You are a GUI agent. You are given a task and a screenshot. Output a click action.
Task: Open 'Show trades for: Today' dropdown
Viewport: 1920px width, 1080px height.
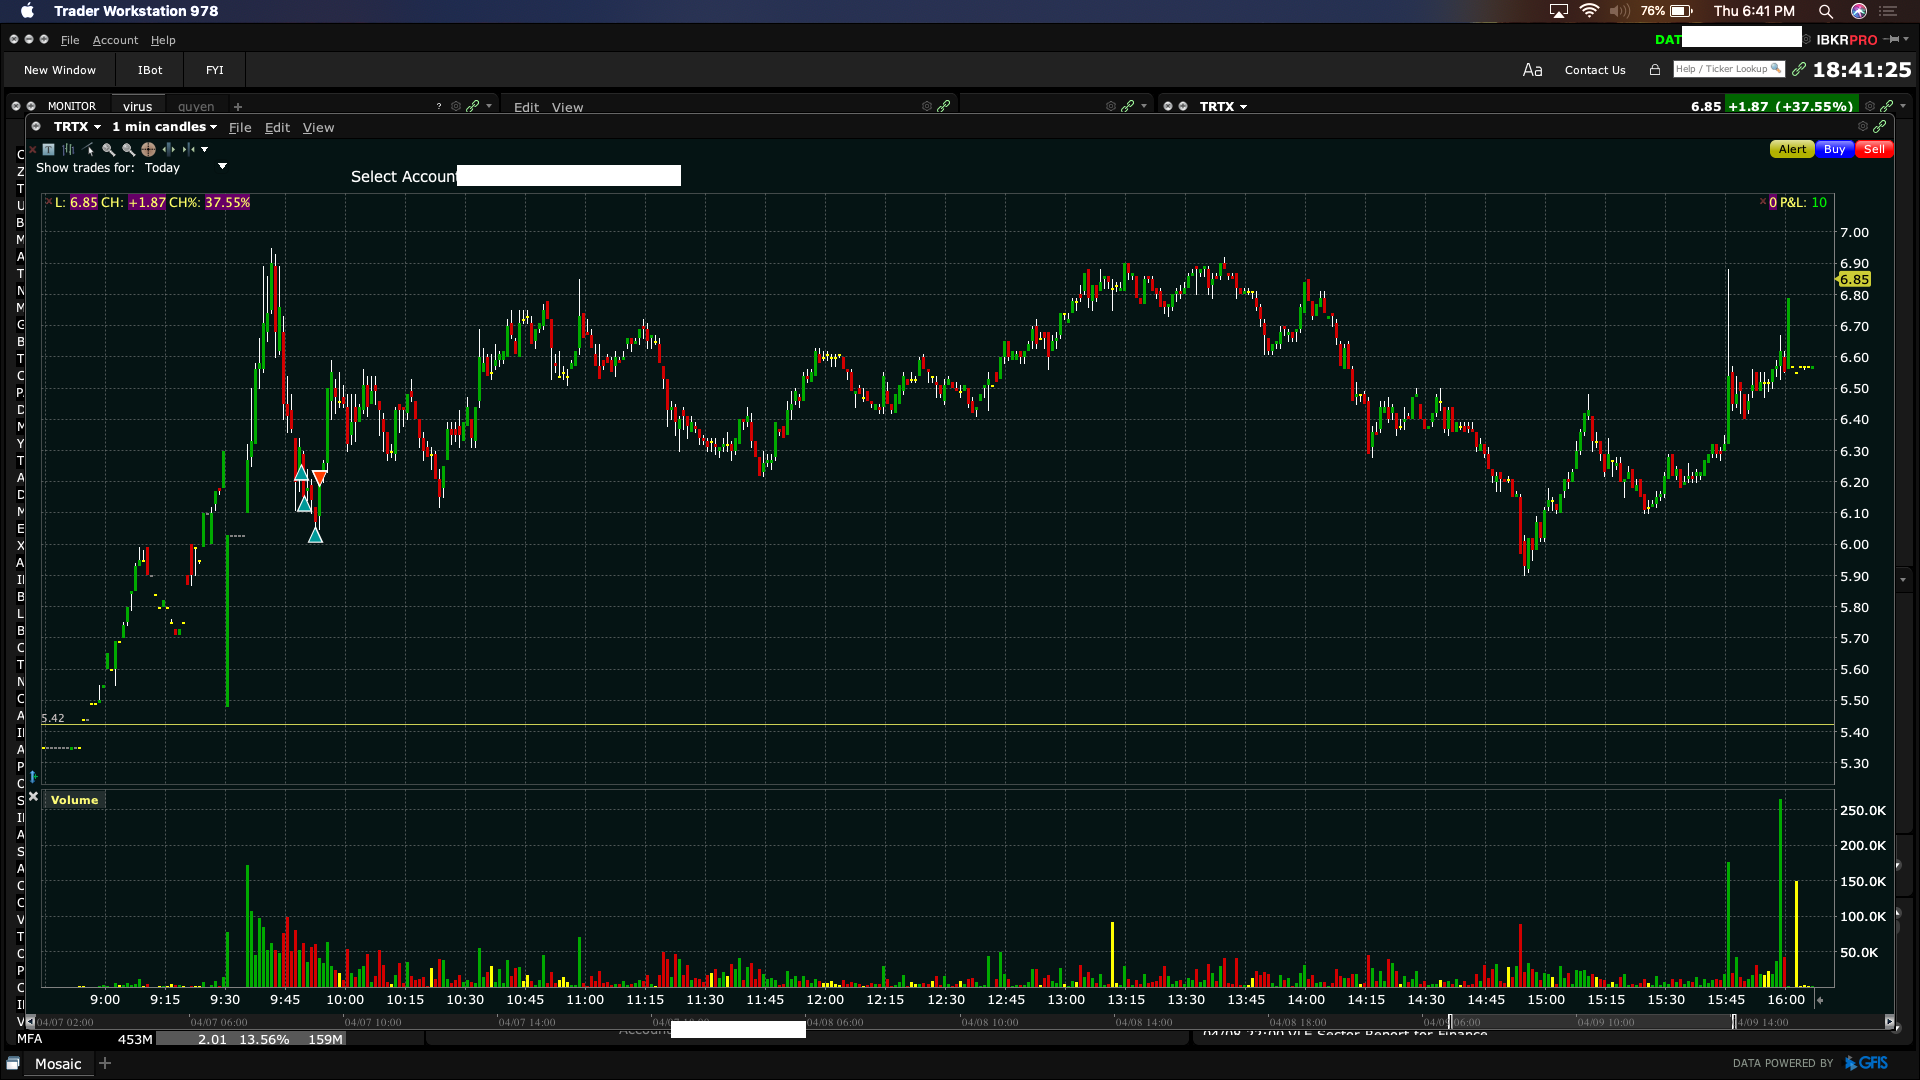[222, 167]
